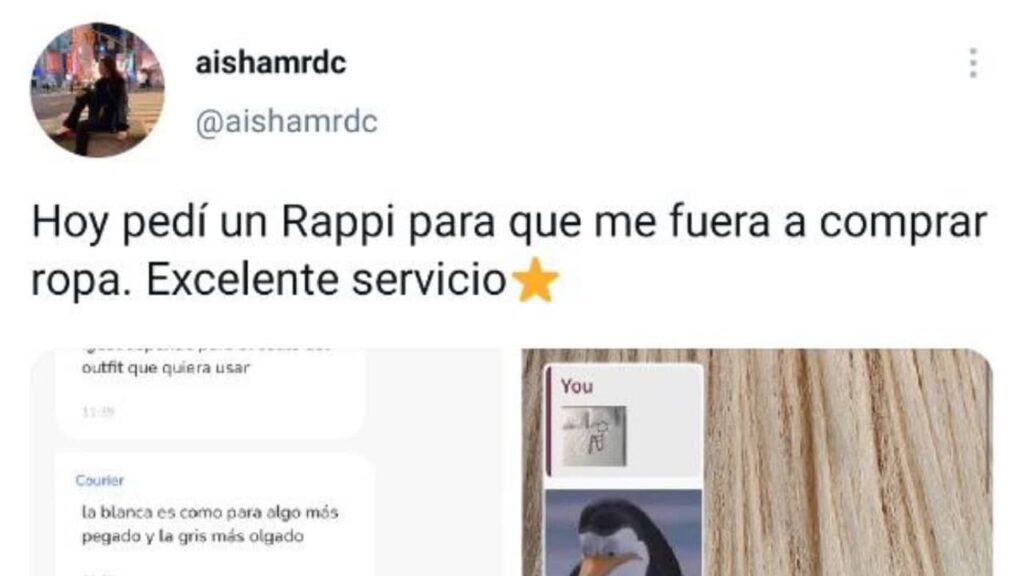
Task: Click the Courier label in the chat
Action: (x=99, y=481)
